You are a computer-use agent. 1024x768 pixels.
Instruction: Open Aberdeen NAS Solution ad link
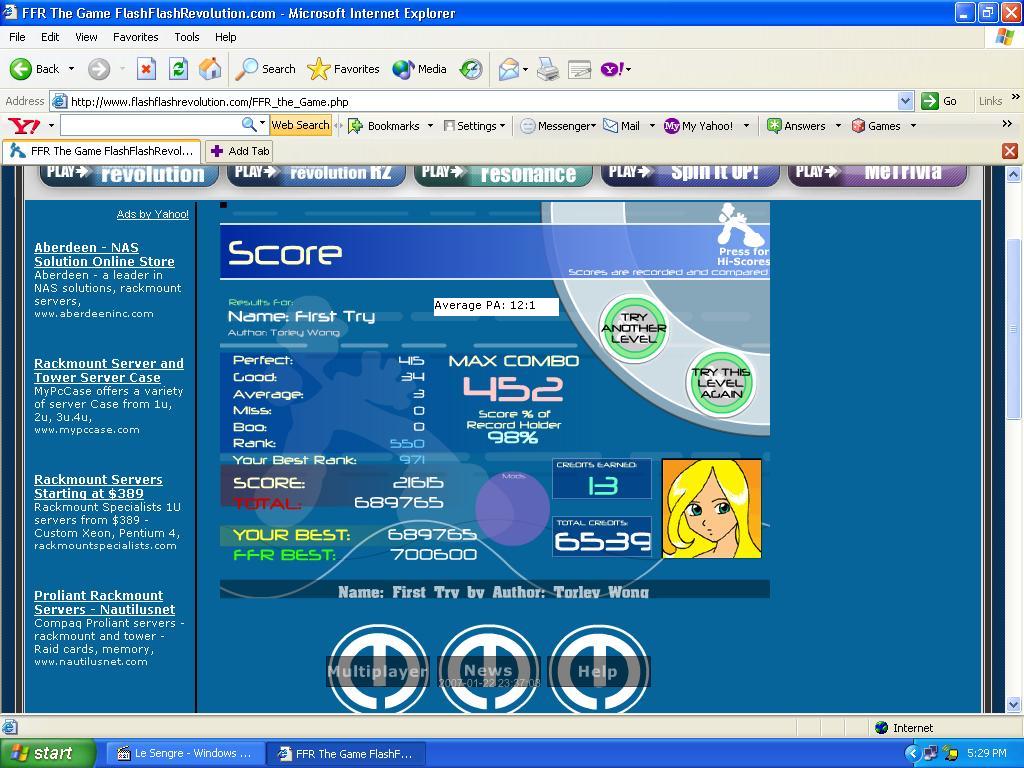tap(104, 254)
